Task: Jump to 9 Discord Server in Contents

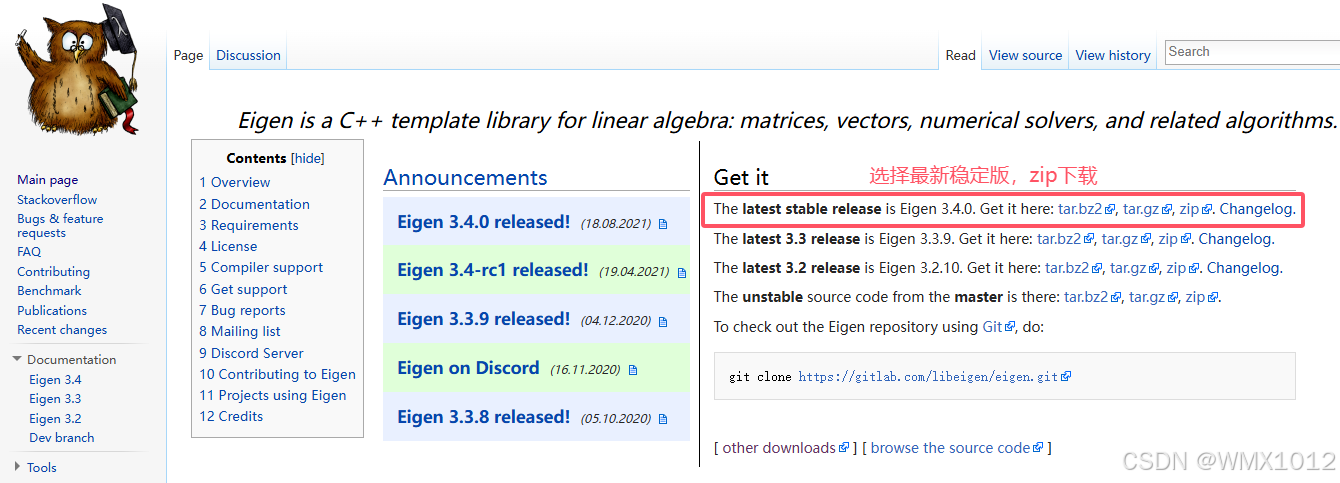Action: (251, 353)
